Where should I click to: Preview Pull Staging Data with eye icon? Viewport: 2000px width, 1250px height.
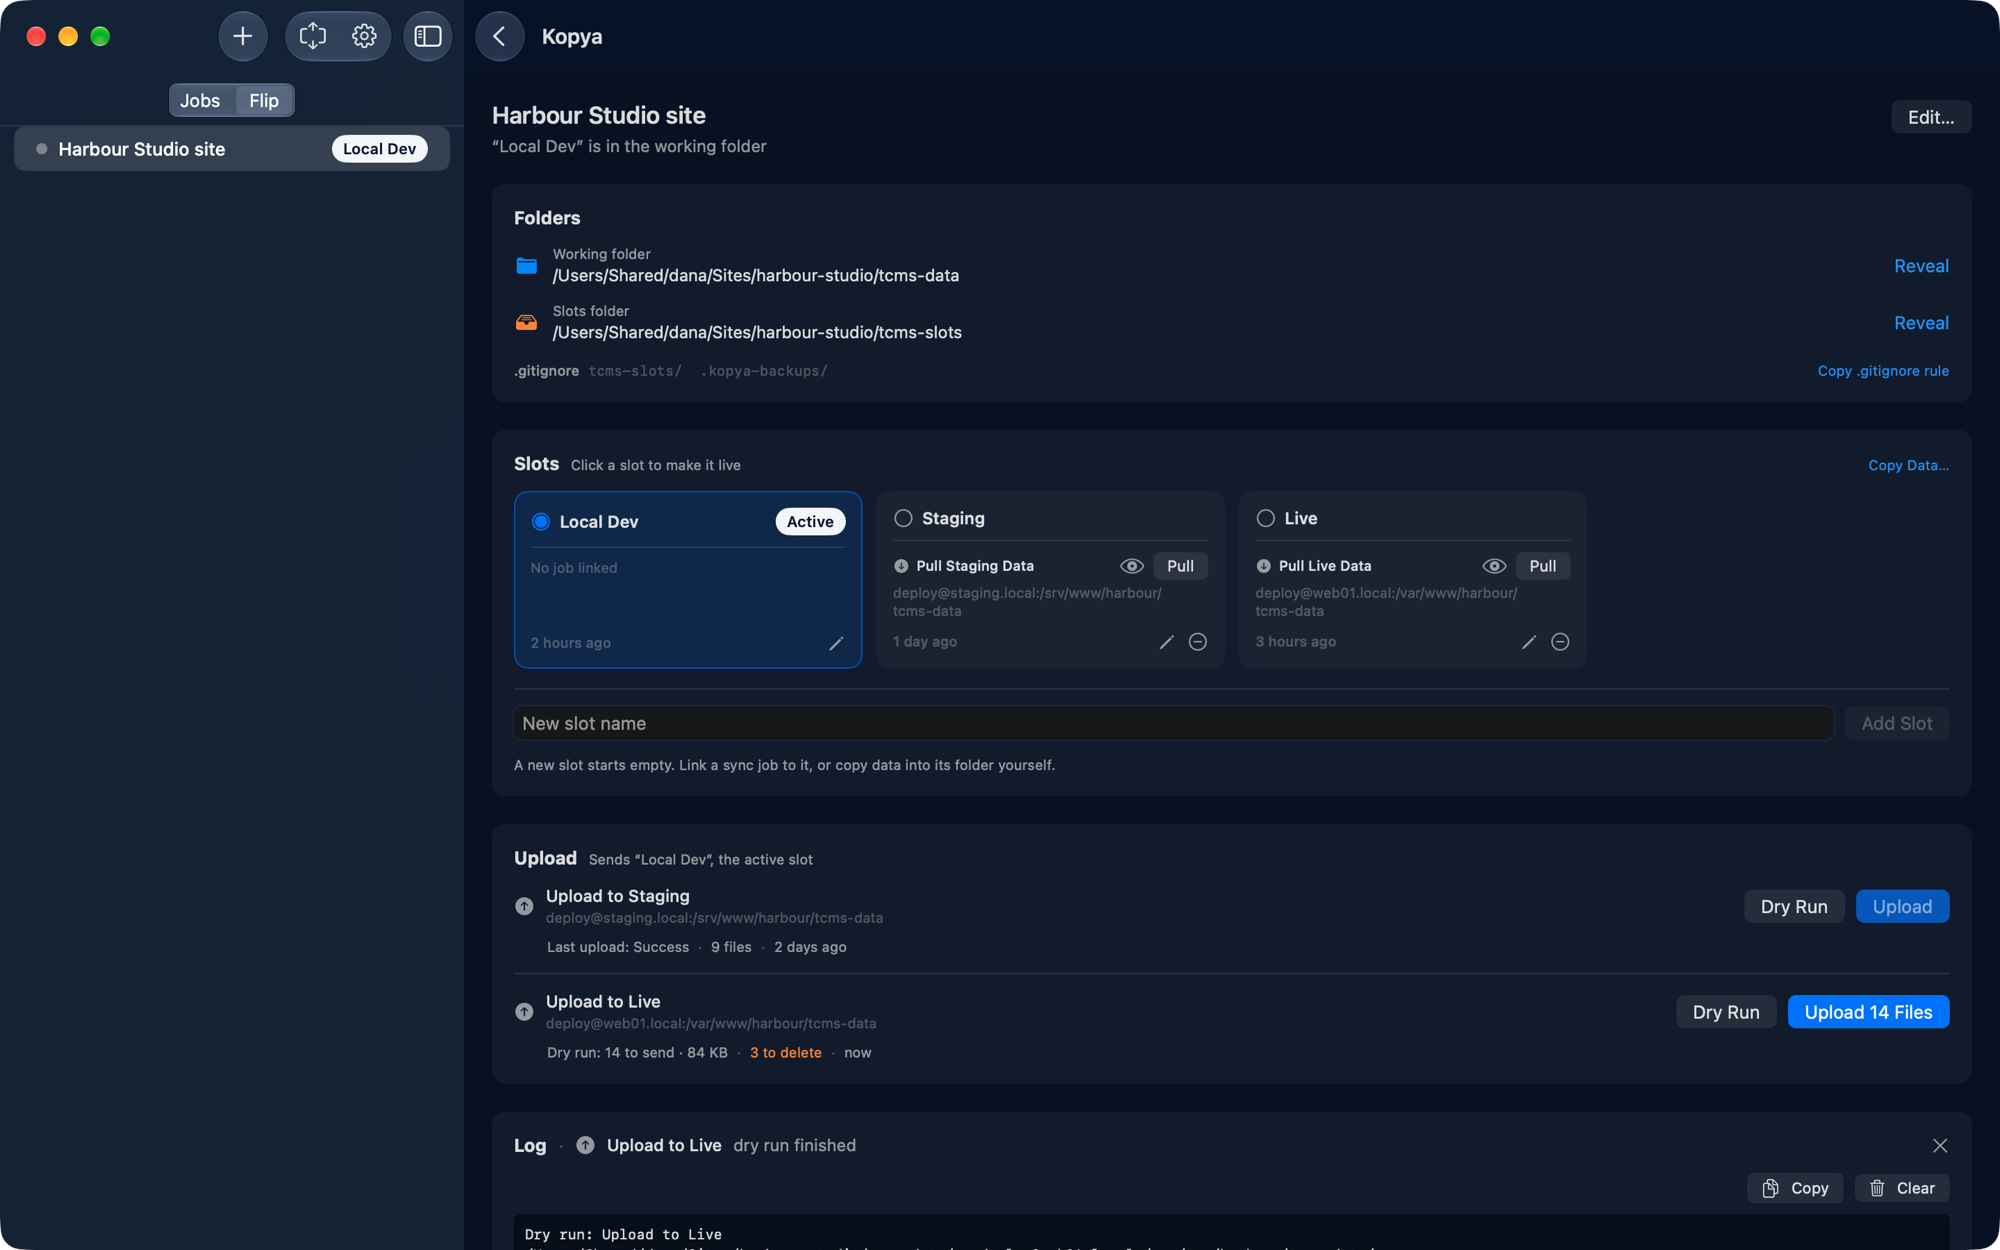tap(1132, 566)
